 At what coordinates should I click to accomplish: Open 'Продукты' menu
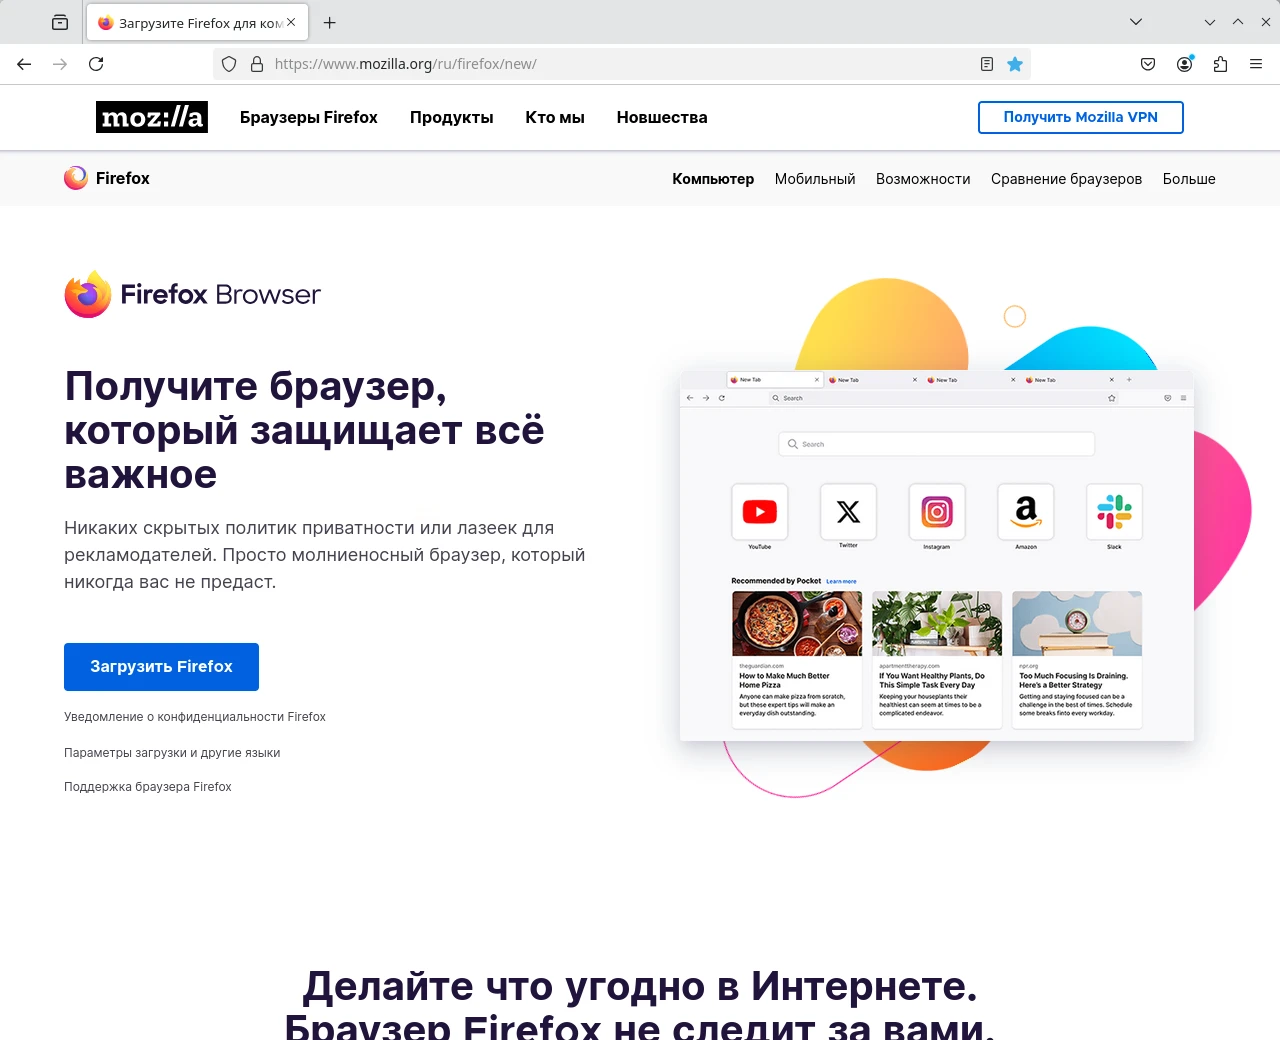tap(452, 117)
